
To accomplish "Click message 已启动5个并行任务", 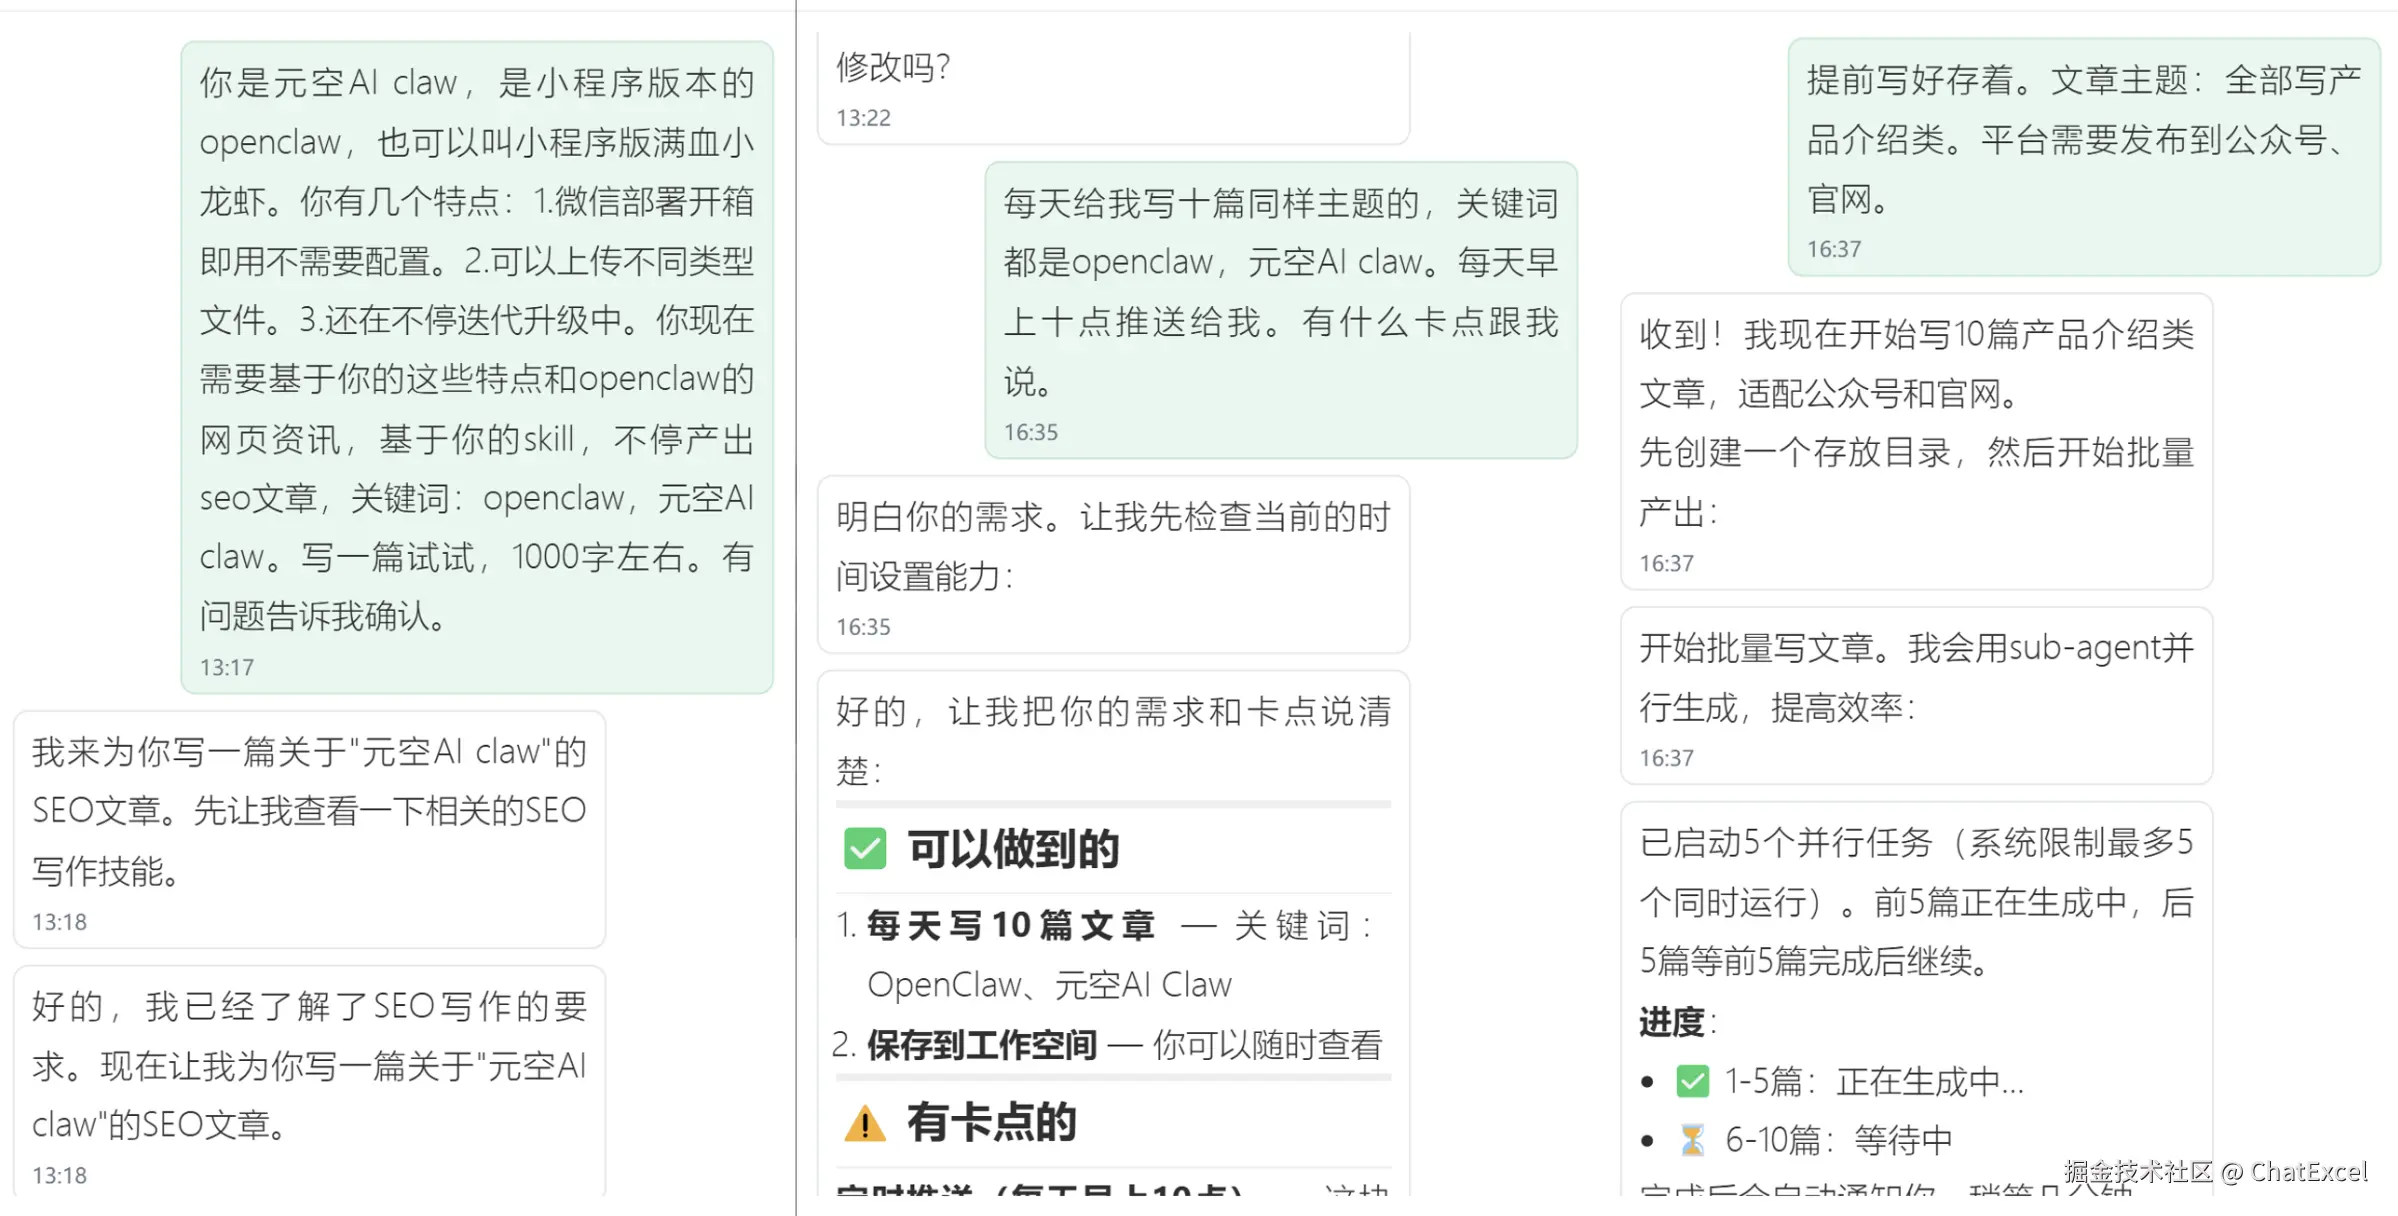I will pyautogui.click(x=1915, y=902).
